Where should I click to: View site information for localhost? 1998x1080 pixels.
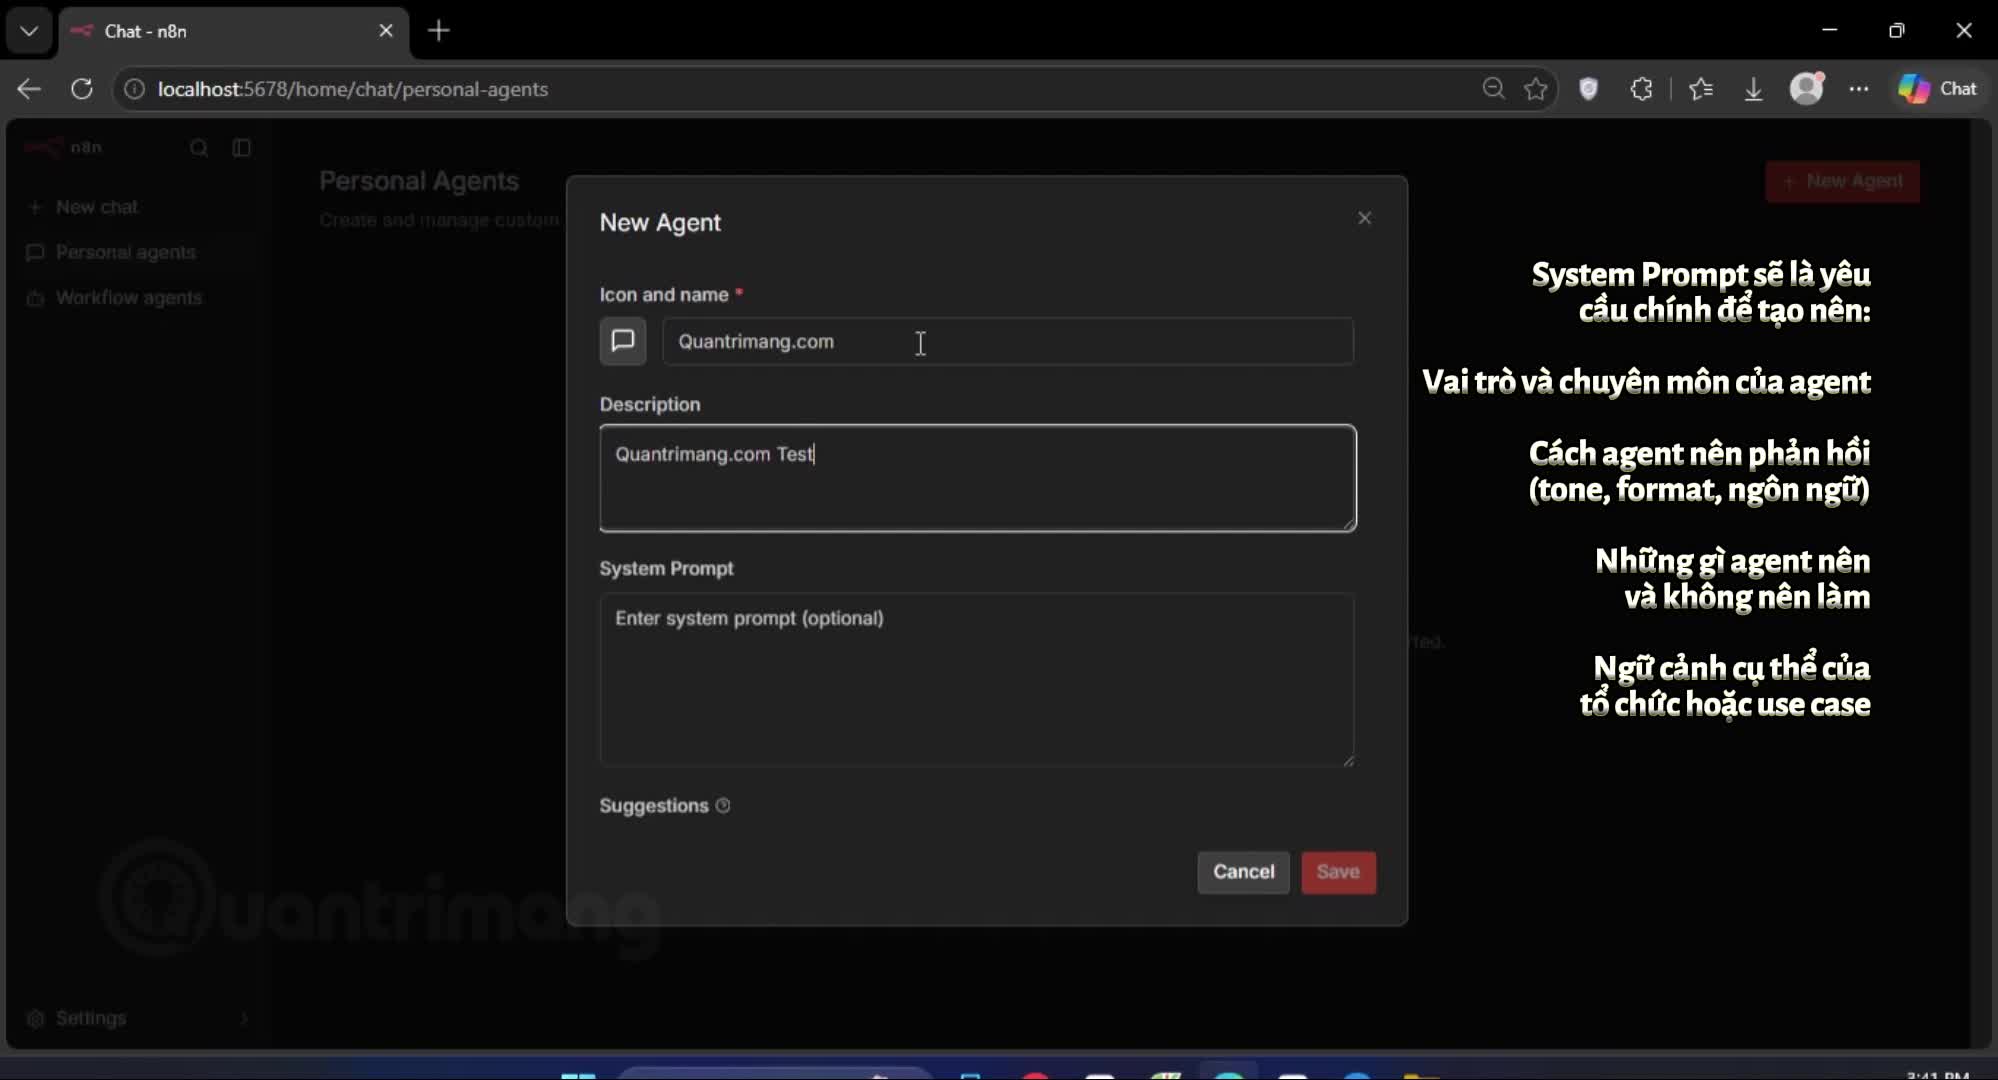tap(134, 89)
